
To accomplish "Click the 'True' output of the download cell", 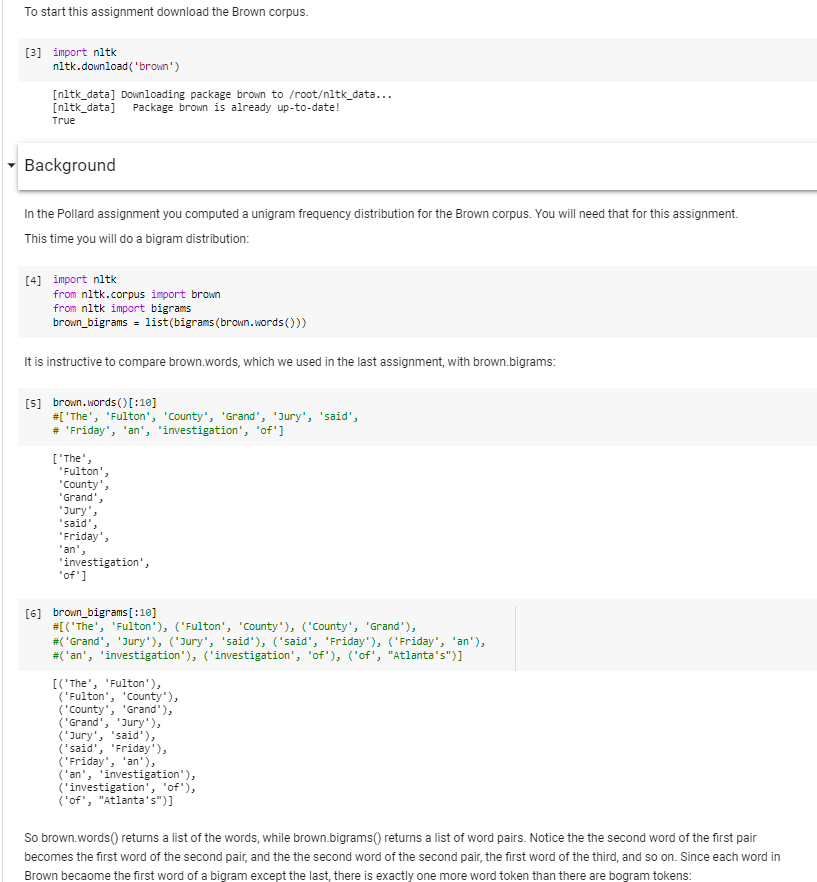I will click(x=63, y=121).
